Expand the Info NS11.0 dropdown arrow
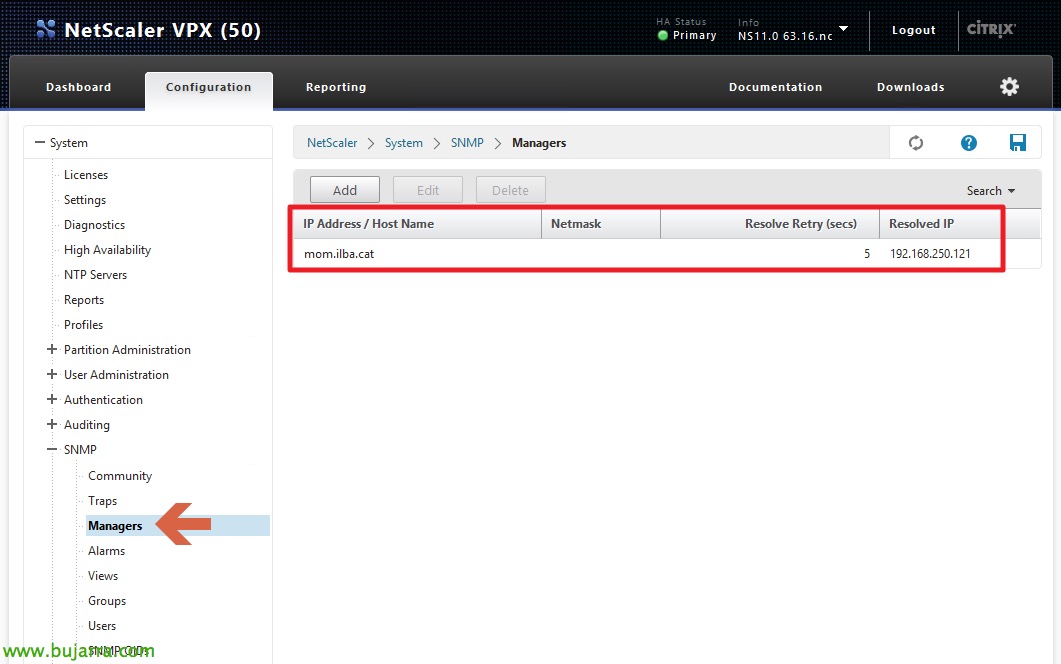1061x664 pixels. point(843,28)
